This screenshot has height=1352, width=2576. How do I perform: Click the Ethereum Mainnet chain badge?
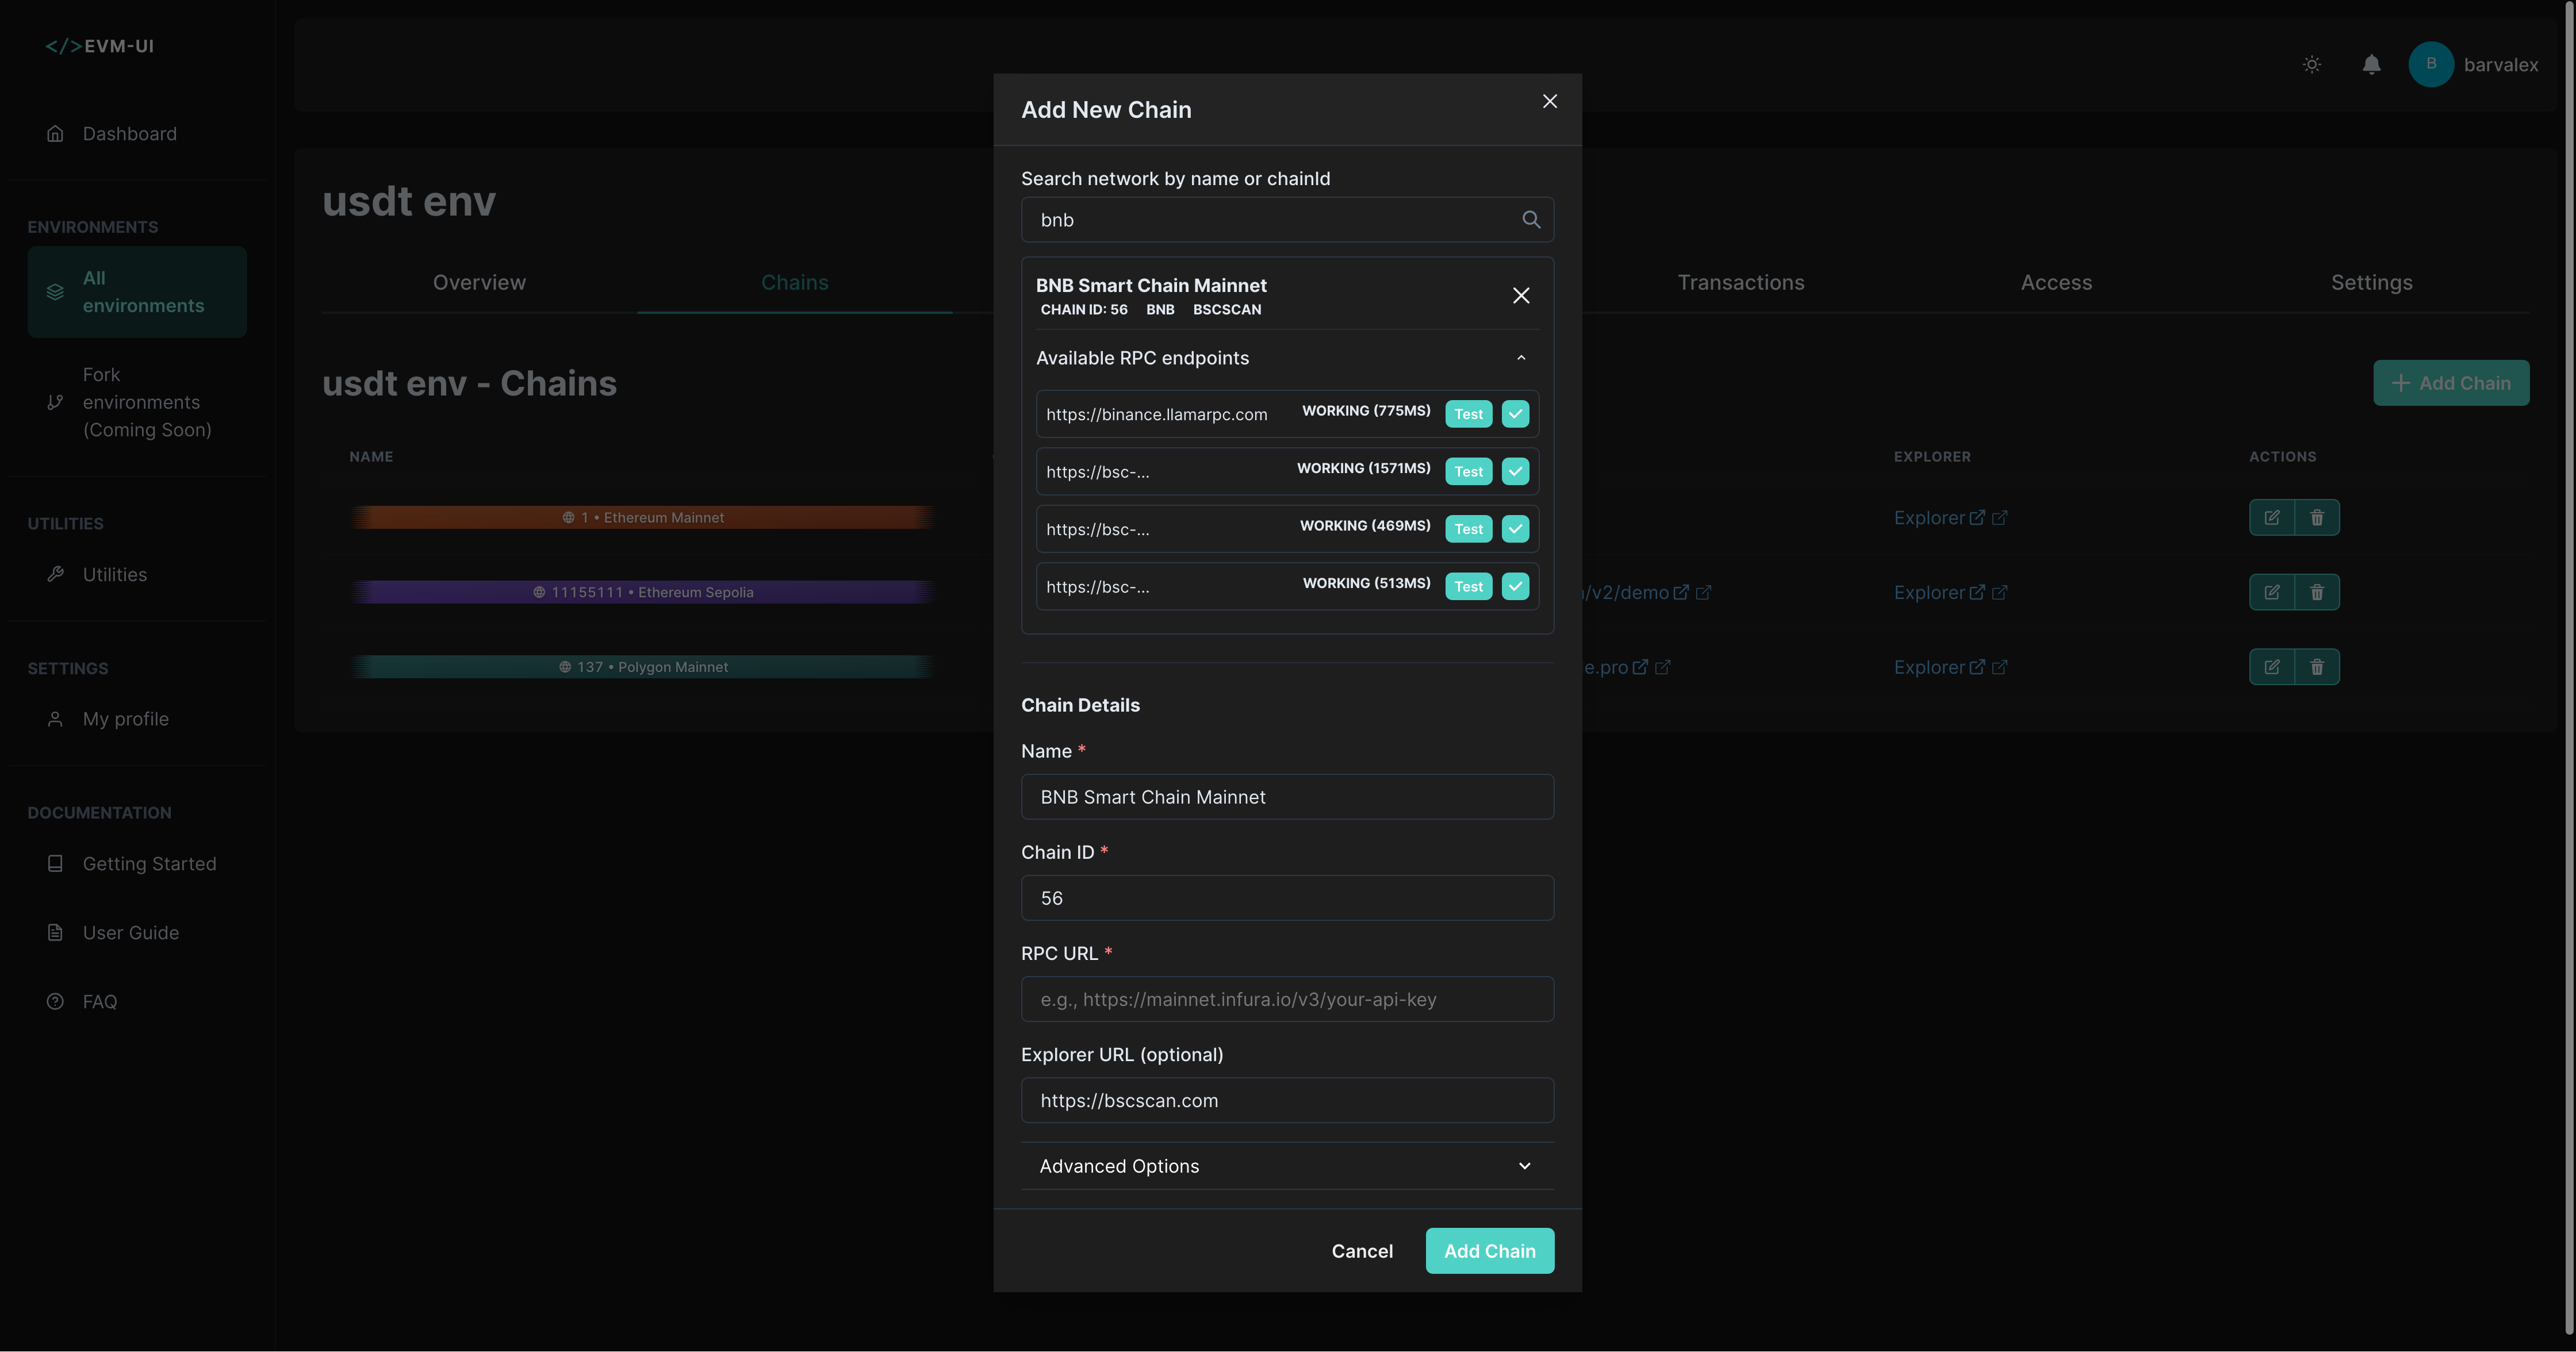coord(643,517)
